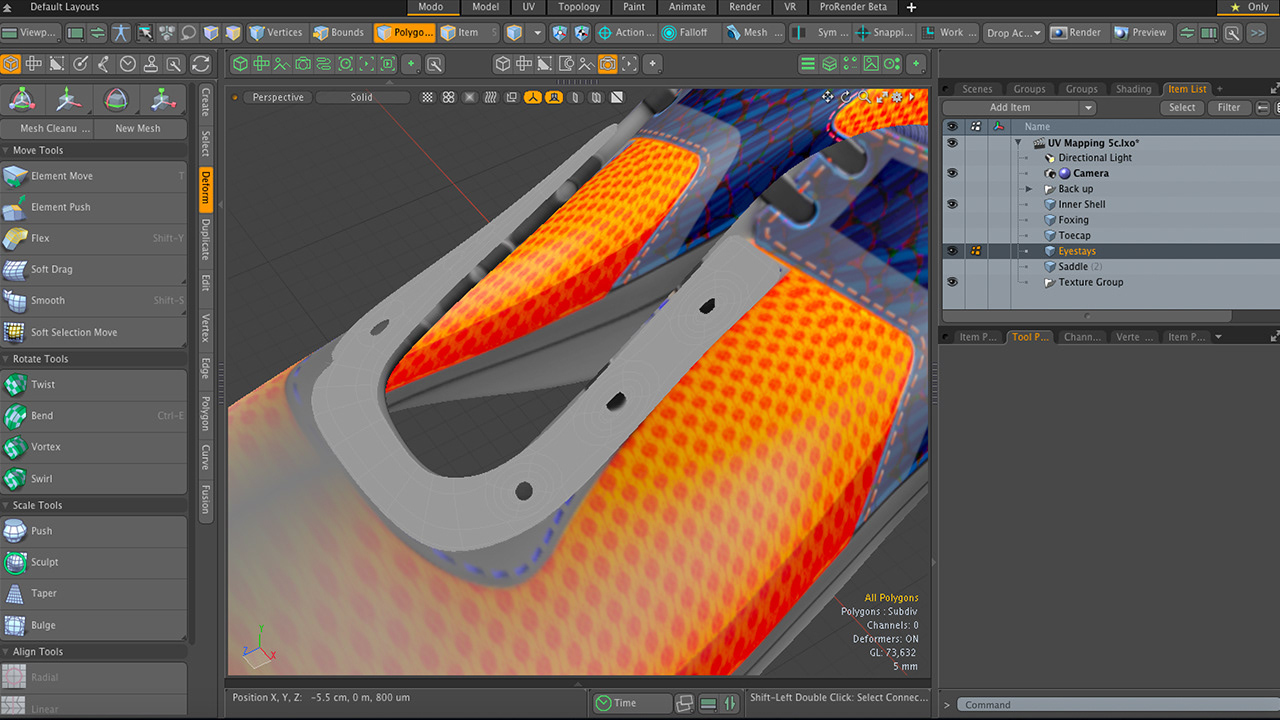Image resolution: width=1280 pixels, height=720 pixels.
Task: Switch to the Topology layout tab
Action: [579, 7]
